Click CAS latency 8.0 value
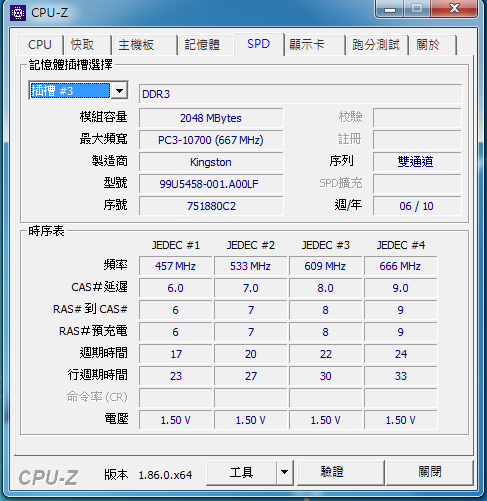This screenshot has height=501, width=487. pyautogui.click(x=325, y=288)
